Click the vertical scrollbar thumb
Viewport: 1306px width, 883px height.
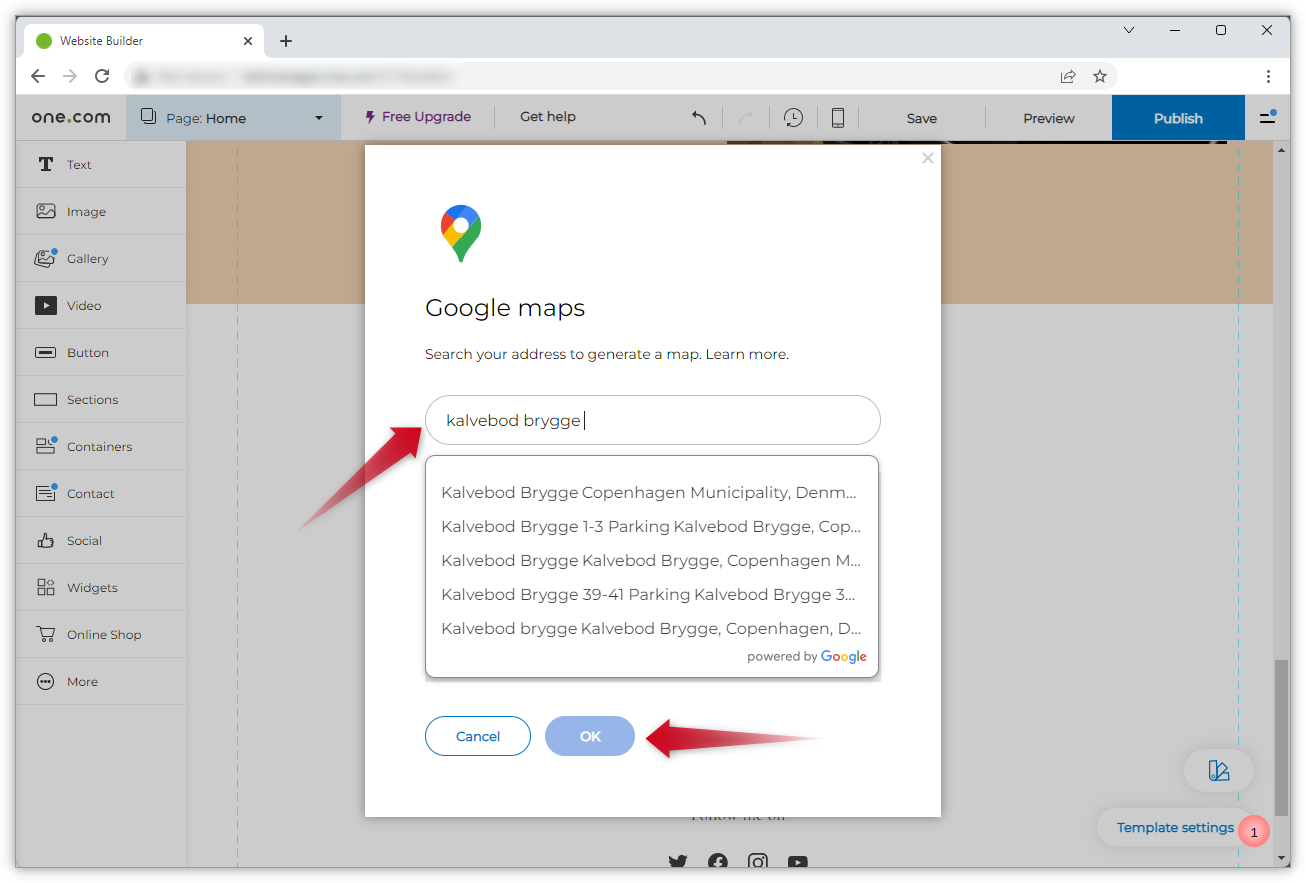(1281, 738)
